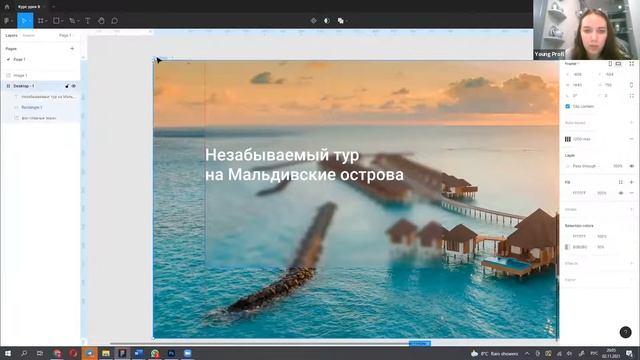640x360 pixels.
Task: Click first selection color swatch
Action: (567, 236)
